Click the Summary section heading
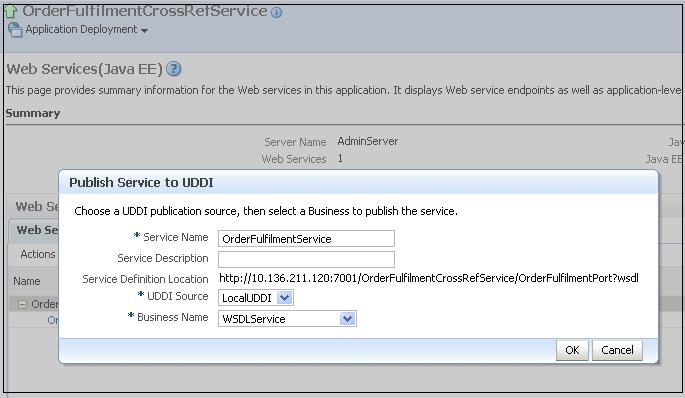 coord(33,113)
